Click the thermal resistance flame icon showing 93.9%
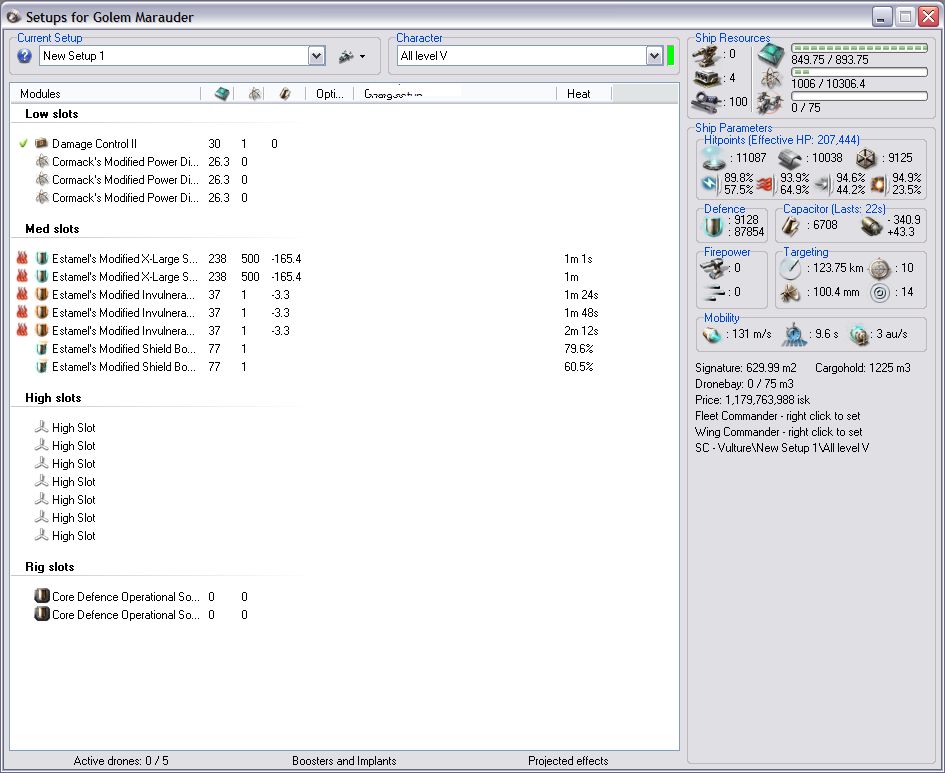Image resolution: width=945 pixels, height=773 pixels. [x=767, y=184]
